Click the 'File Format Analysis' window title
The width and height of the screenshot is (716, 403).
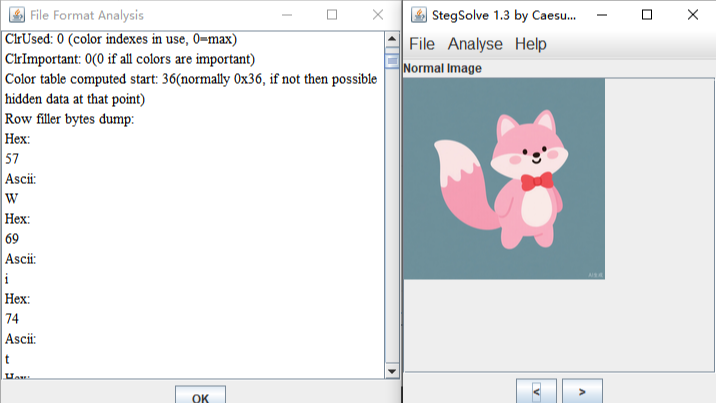(87, 15)
